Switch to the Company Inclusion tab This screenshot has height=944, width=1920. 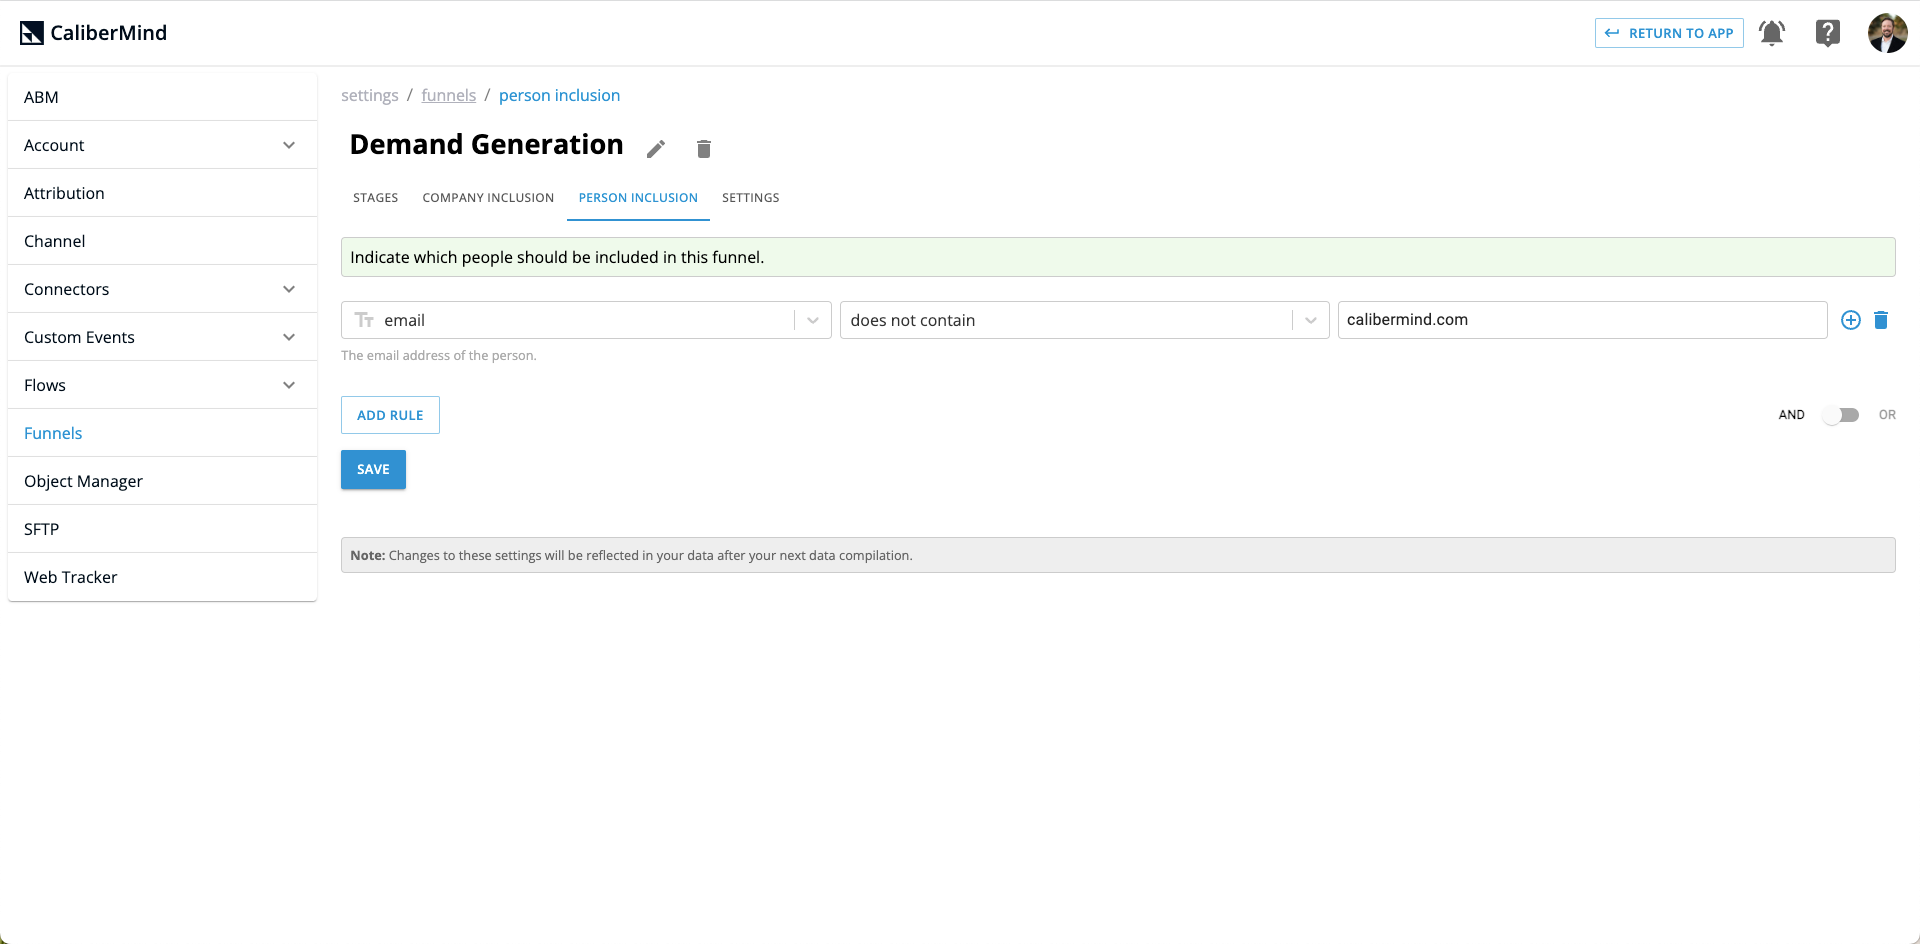click(x=488, y=198)
